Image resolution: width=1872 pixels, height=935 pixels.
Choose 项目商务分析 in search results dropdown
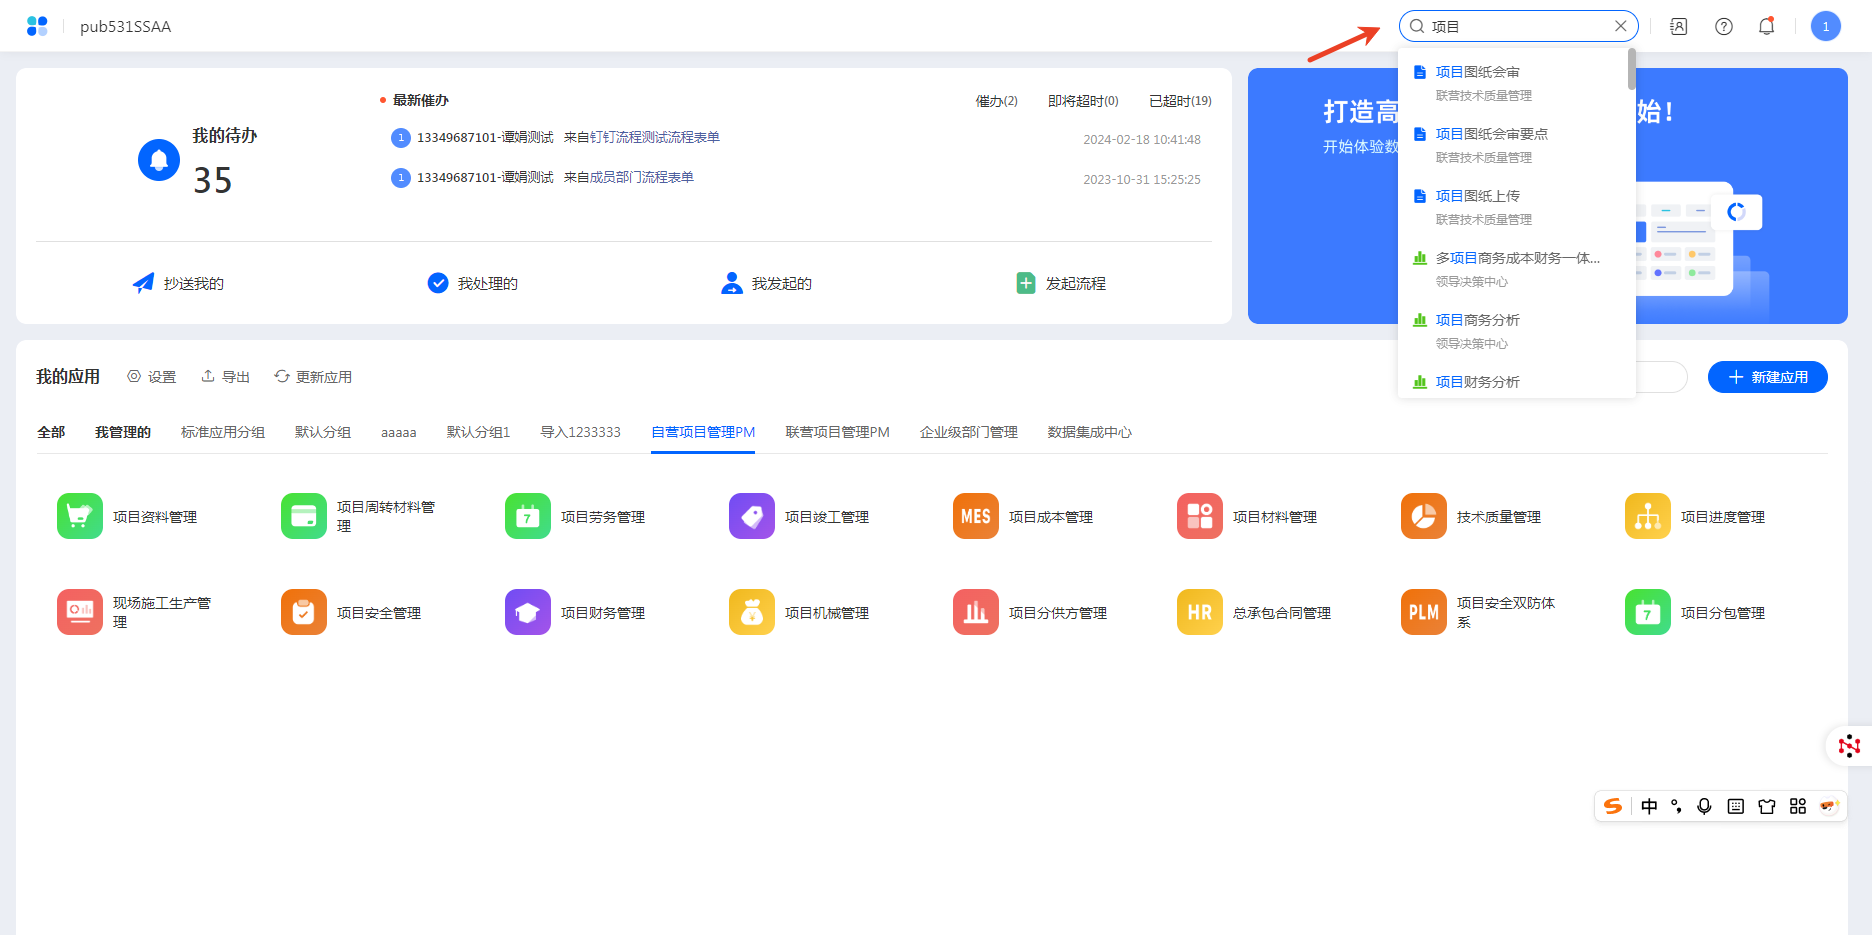(1477, 320)
